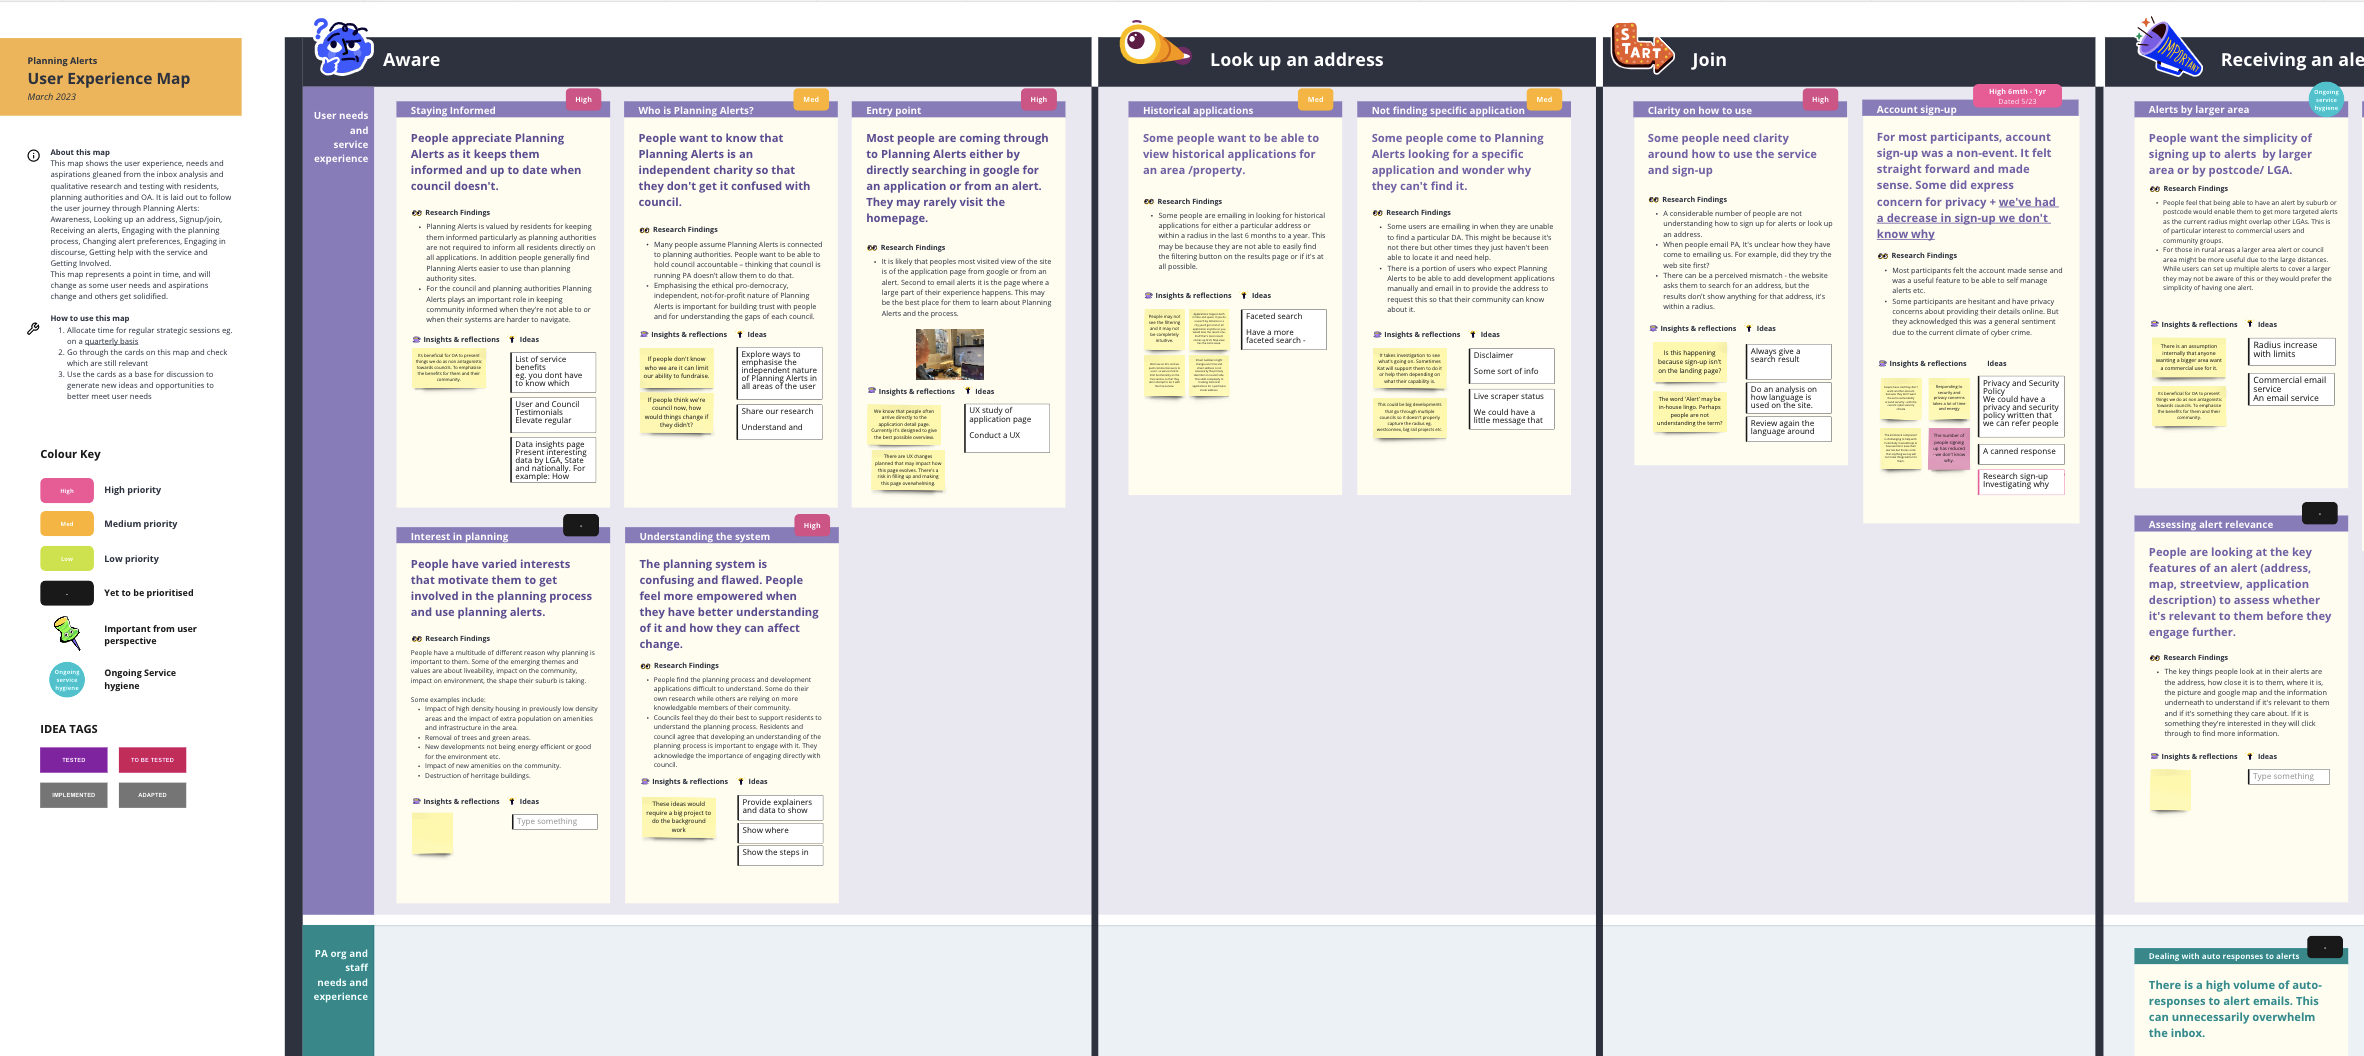Click the info icon next to About this map
The width and height of the screenshot is (2364, 1056).
pos(33,155)
